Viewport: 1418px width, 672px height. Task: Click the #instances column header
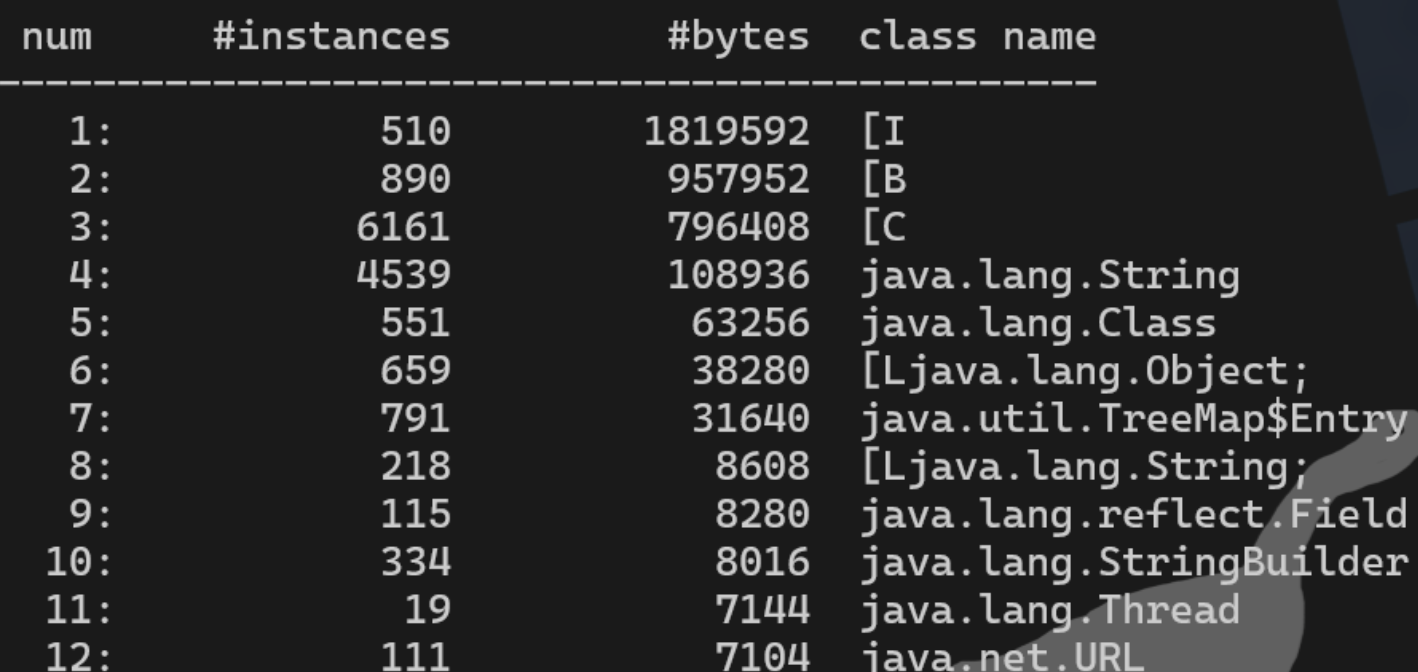pyautogui.click(x=331, y=38)
